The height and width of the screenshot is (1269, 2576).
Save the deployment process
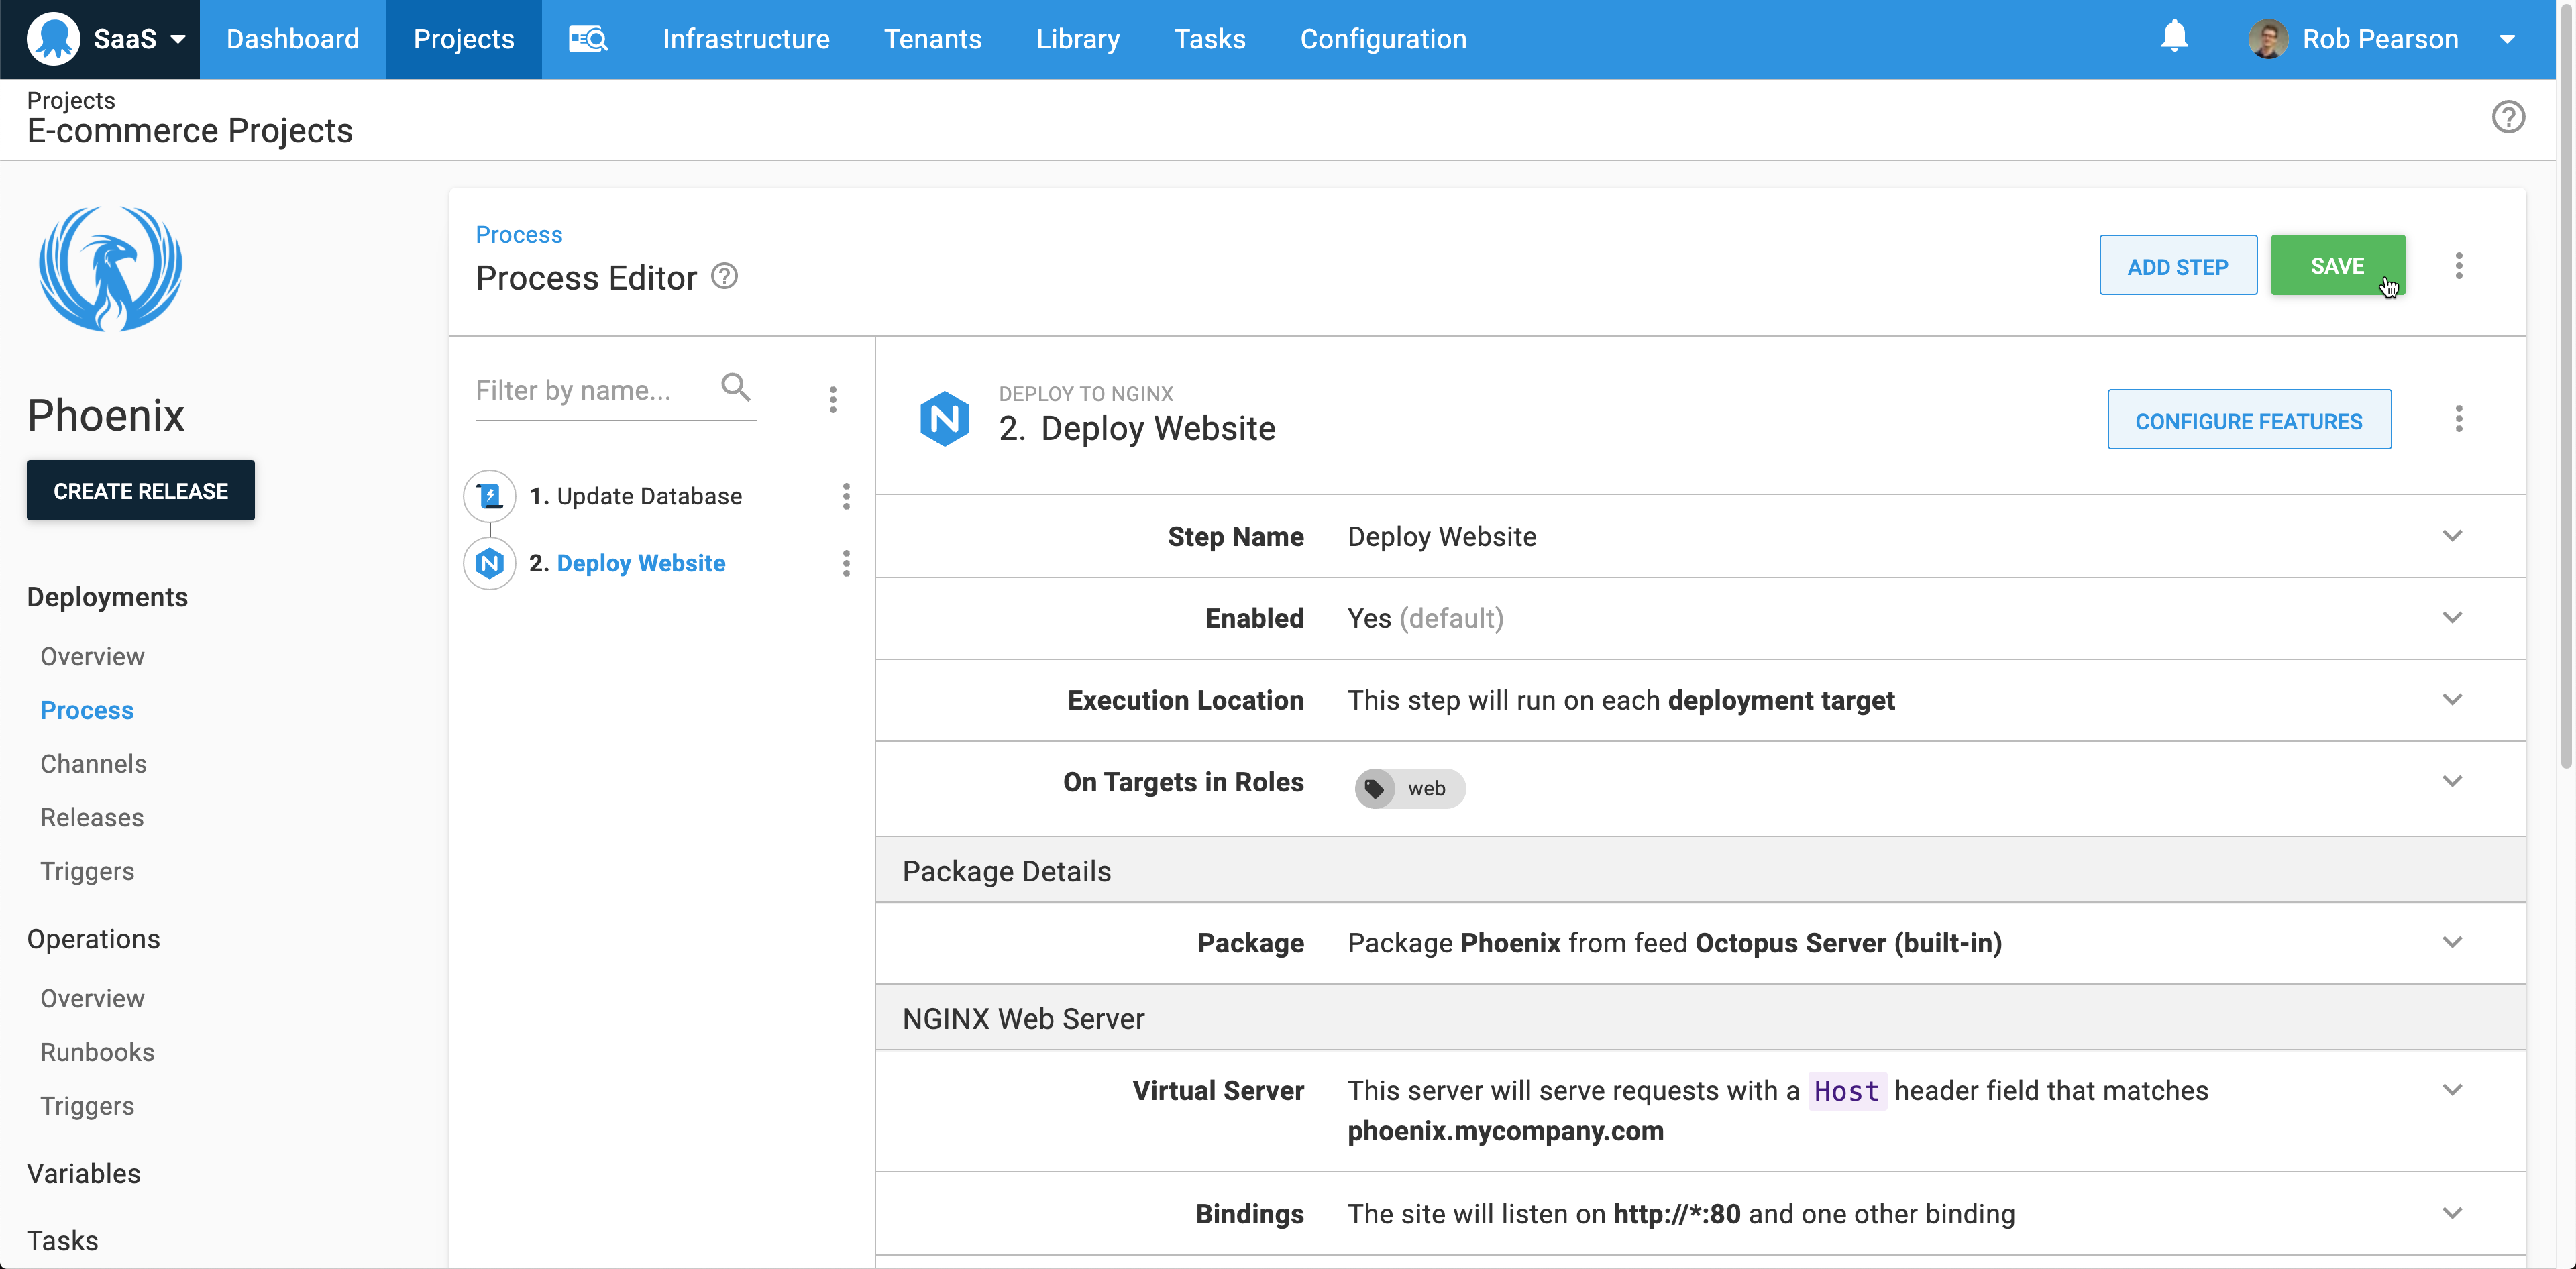point(2338,265)
